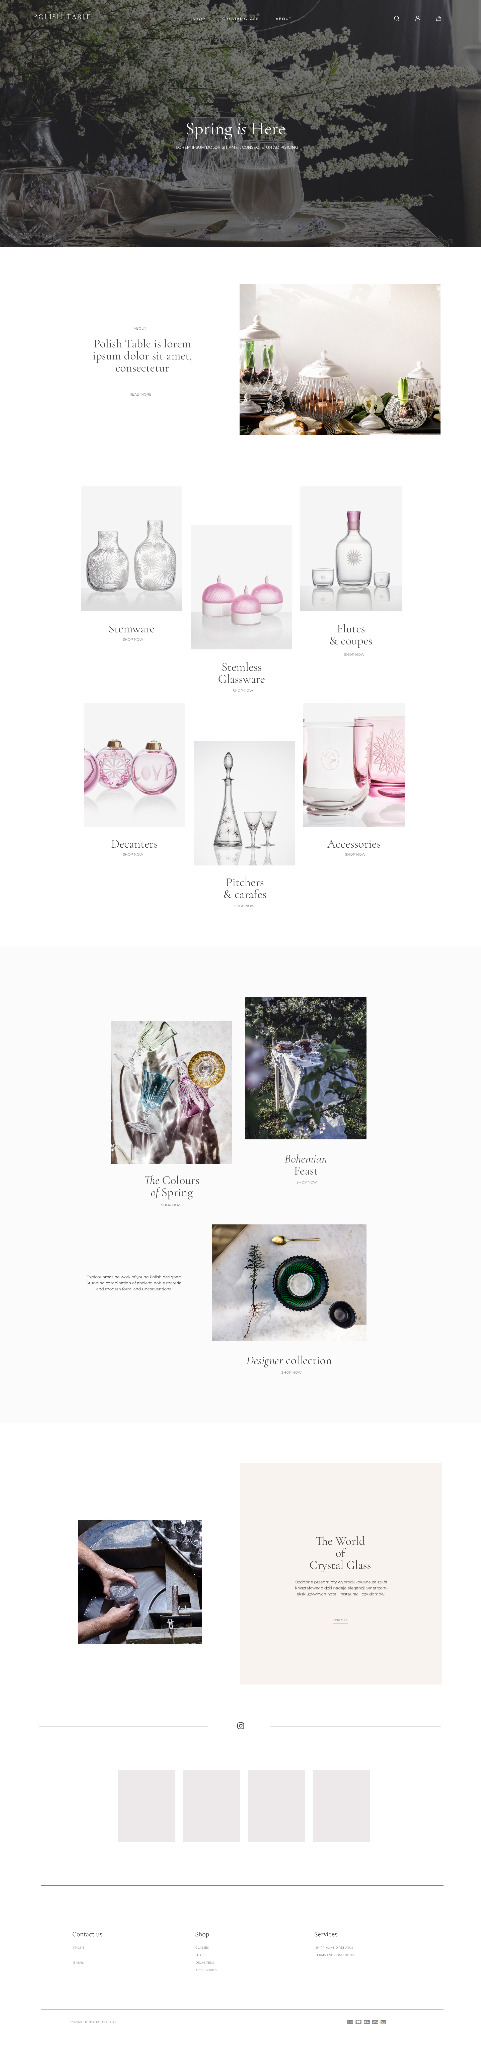The image size is (481, 2048).
Task: Open the user account icon
Action: [417, 18]
